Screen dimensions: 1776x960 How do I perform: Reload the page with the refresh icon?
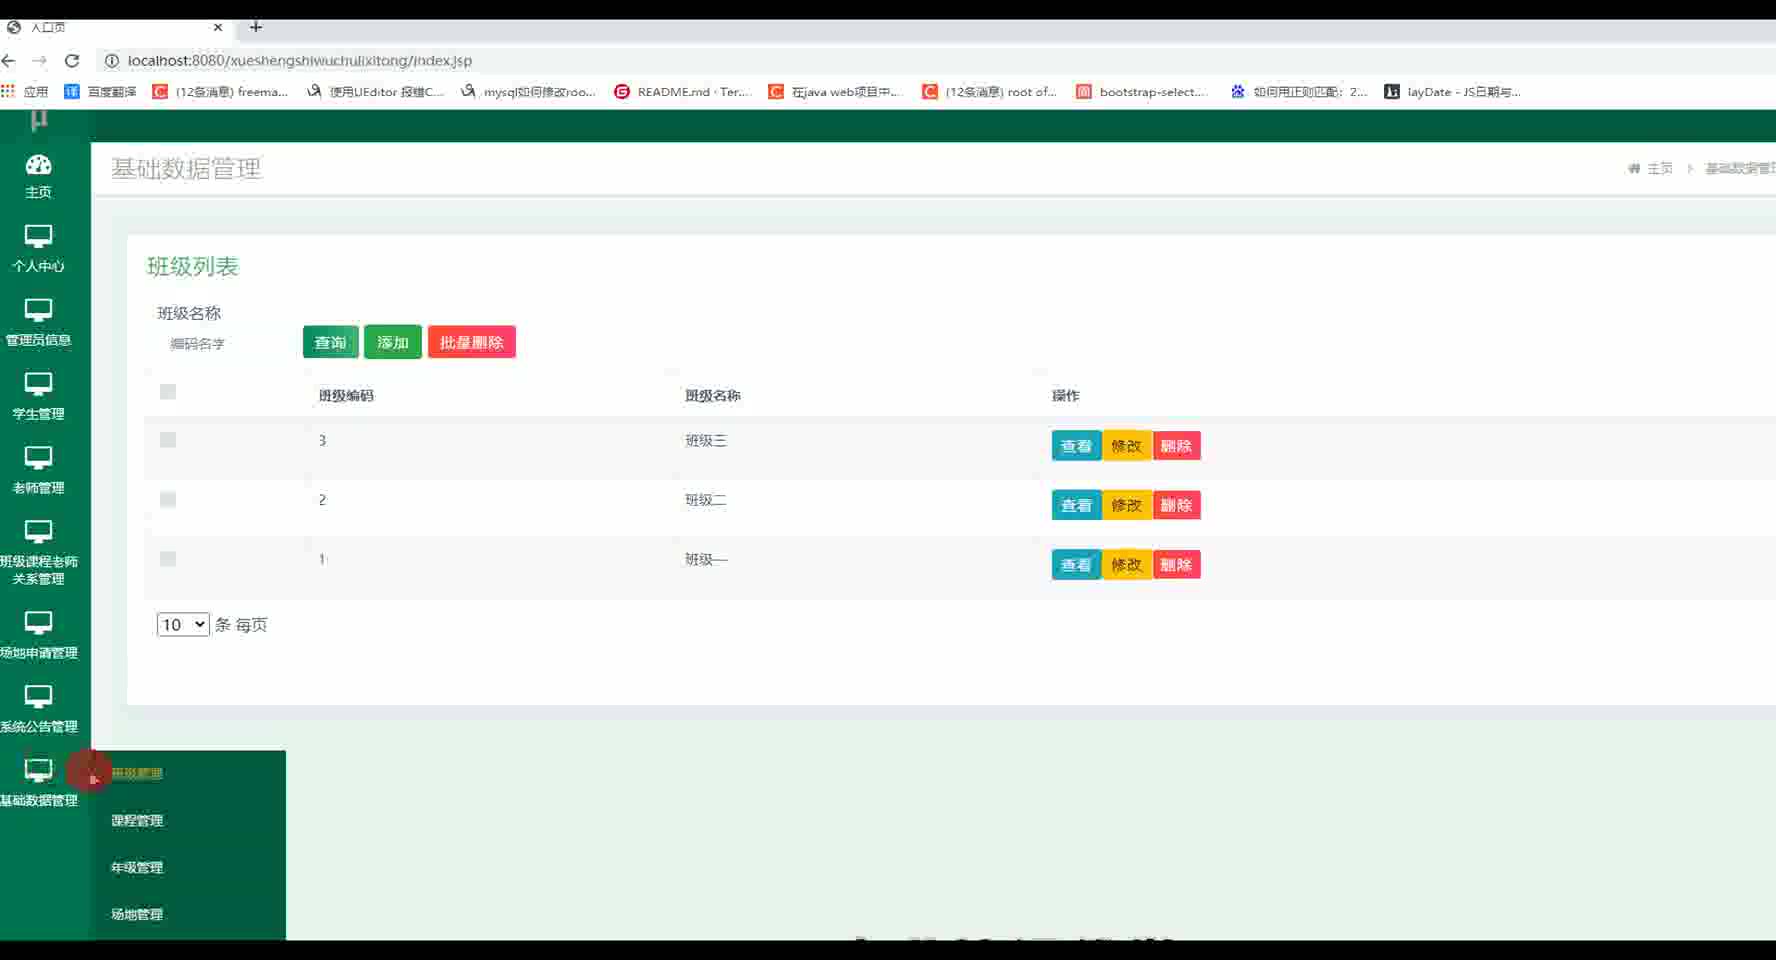72,61
